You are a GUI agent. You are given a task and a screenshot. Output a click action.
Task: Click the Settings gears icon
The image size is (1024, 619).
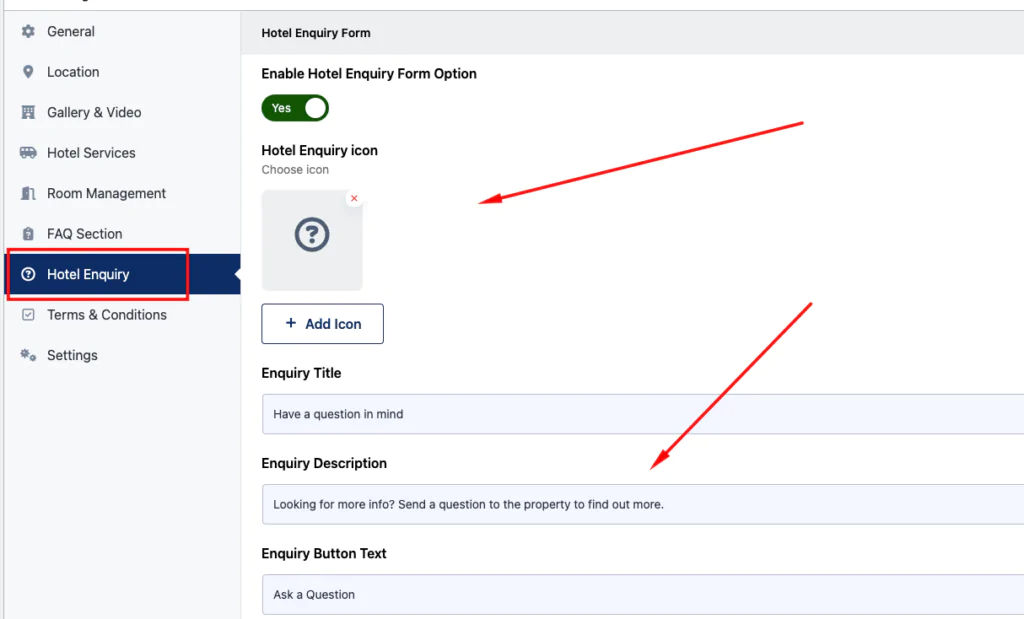(x=28, y=355)
